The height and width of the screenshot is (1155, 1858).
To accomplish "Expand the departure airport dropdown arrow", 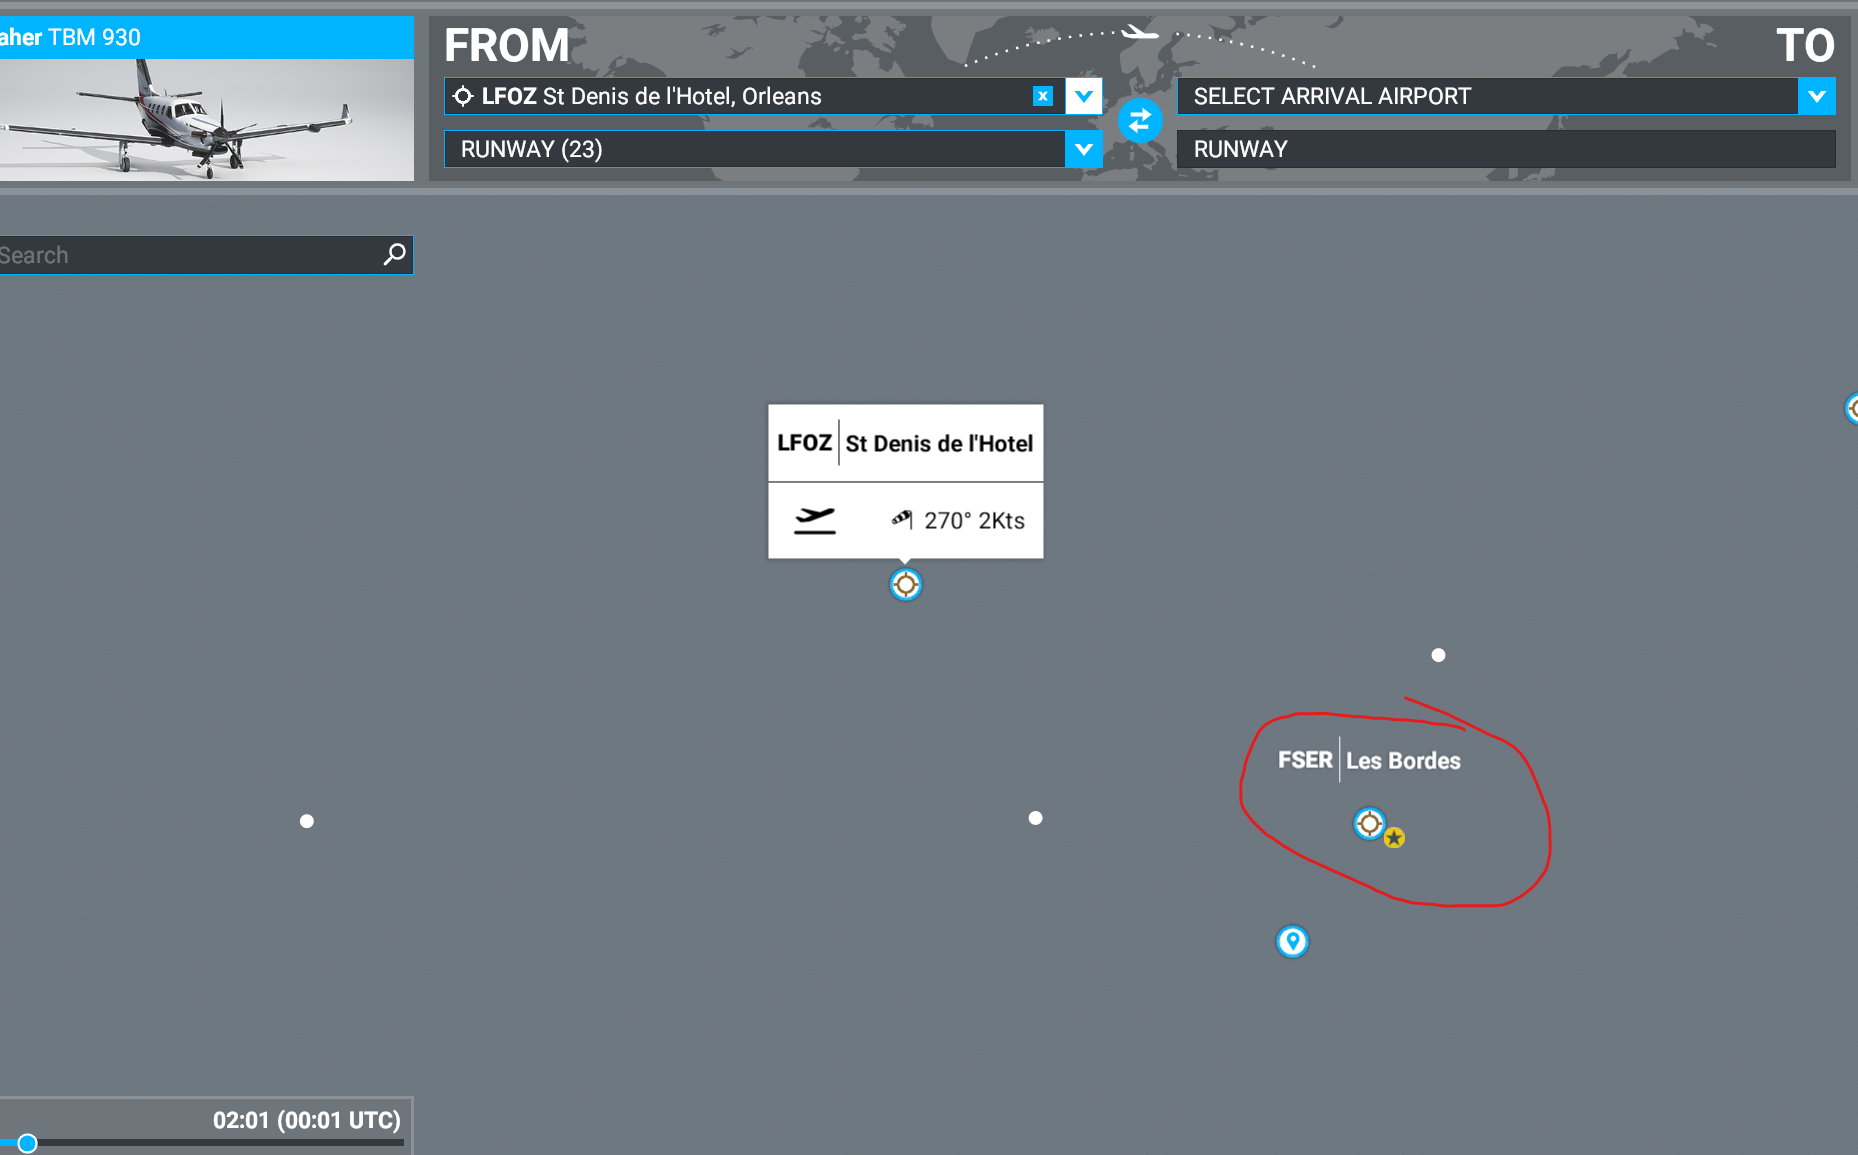I will [x=1083, y=96].
